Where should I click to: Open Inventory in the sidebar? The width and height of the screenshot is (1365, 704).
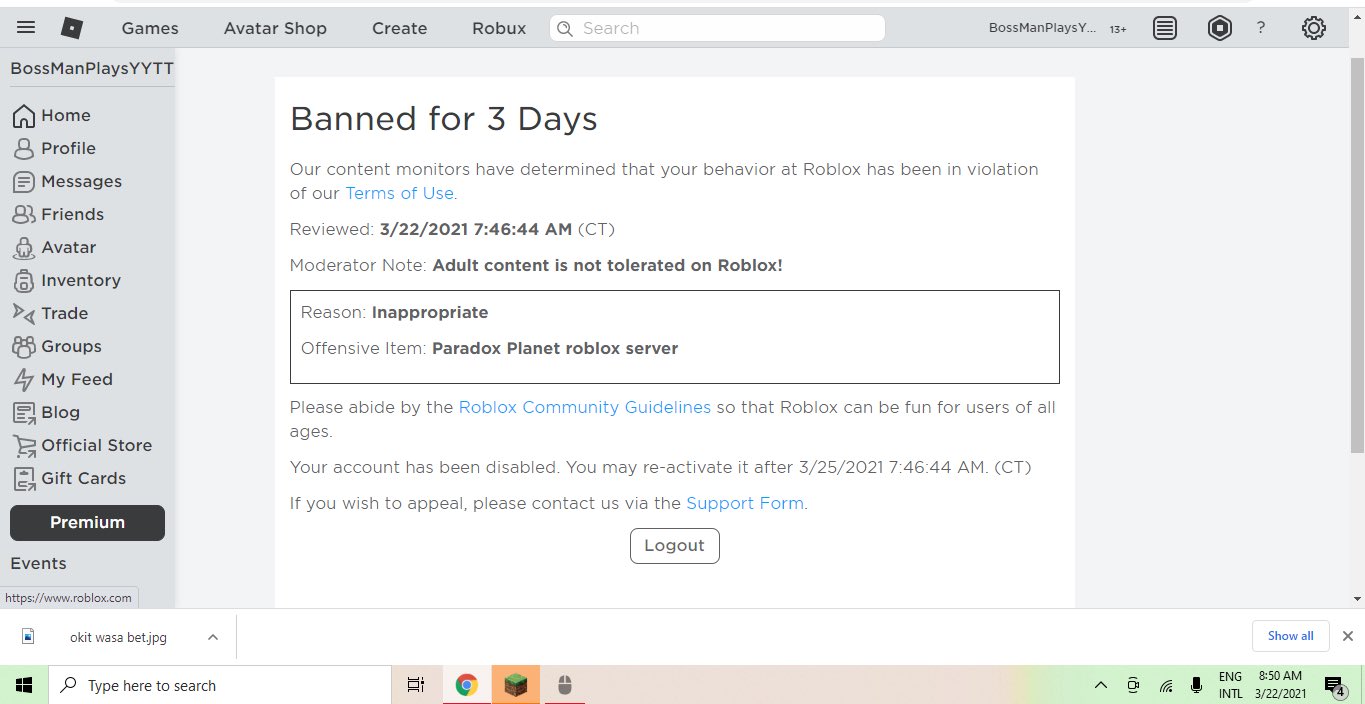click(81, 281)
